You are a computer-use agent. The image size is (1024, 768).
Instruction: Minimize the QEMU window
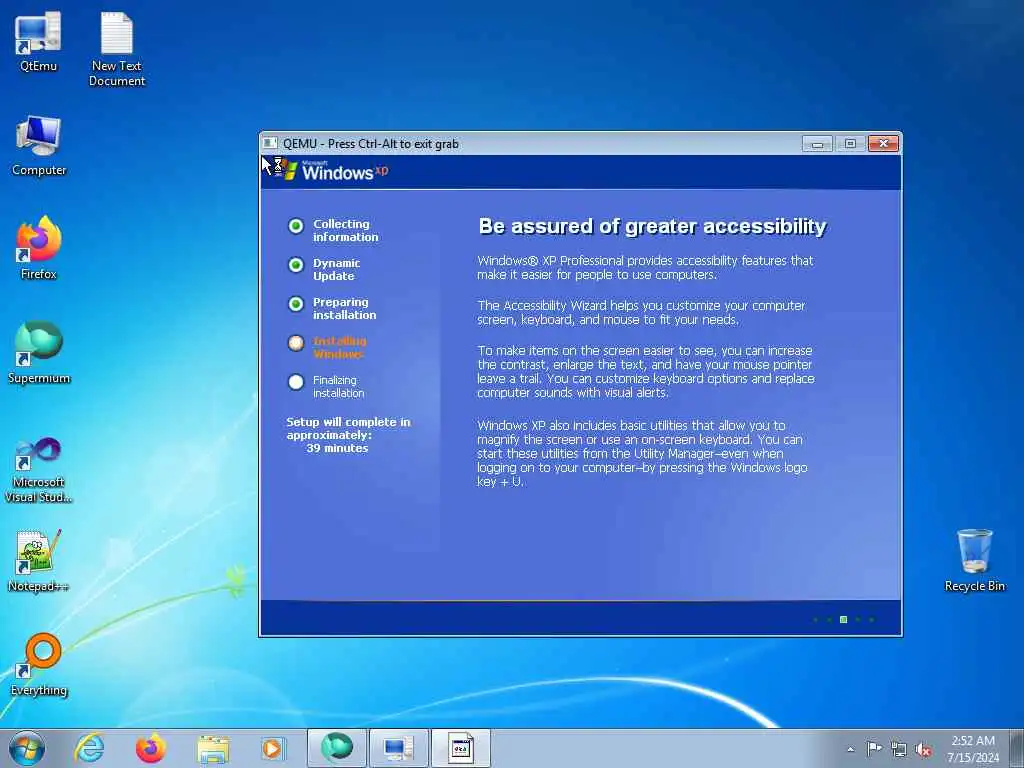[817, 144]
